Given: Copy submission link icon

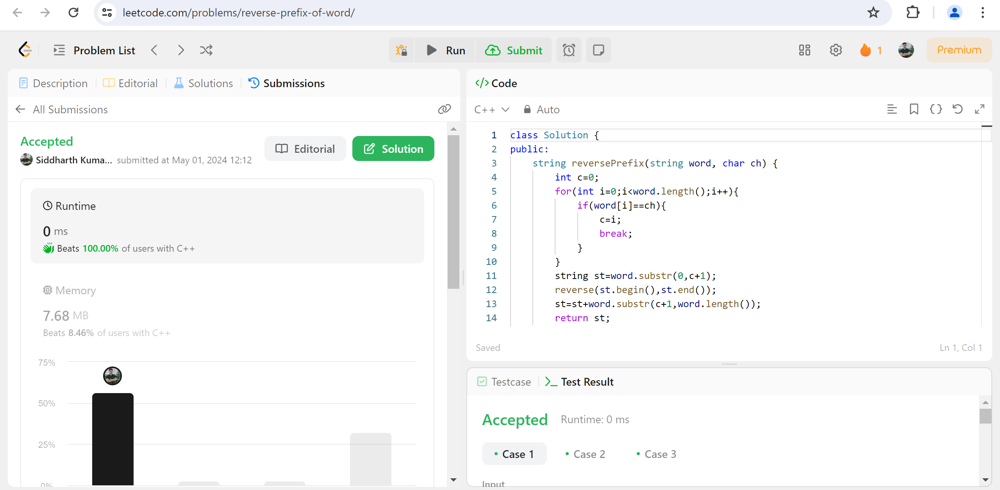Looking at the screenshot, I should tap(444, 109).
